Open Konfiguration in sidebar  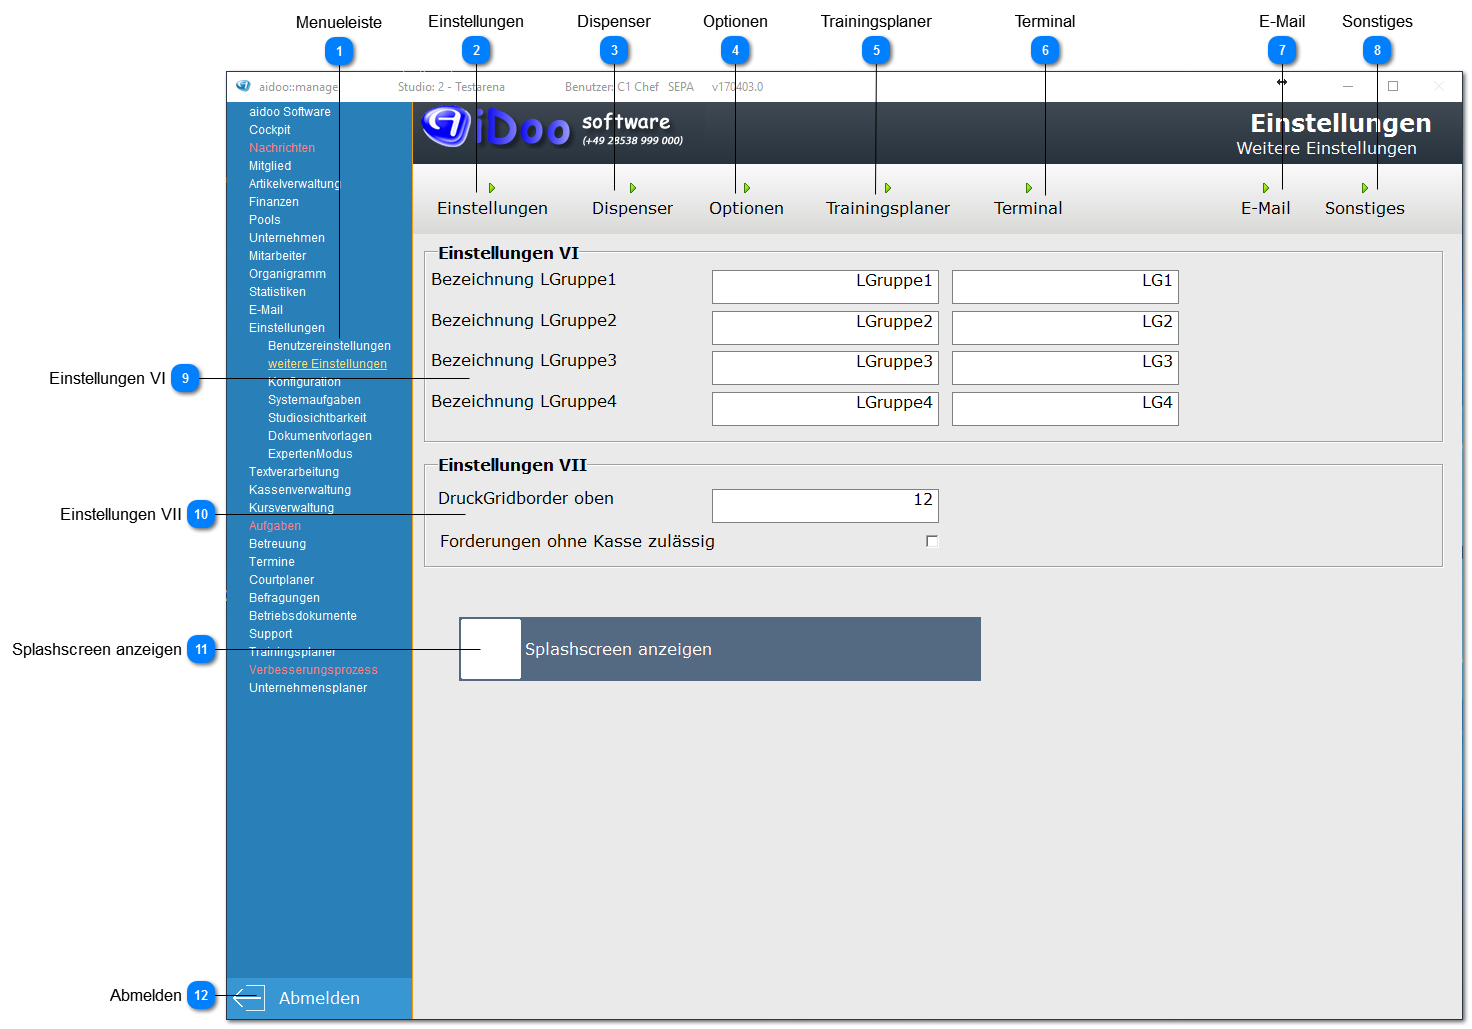[x=304, y=382]
